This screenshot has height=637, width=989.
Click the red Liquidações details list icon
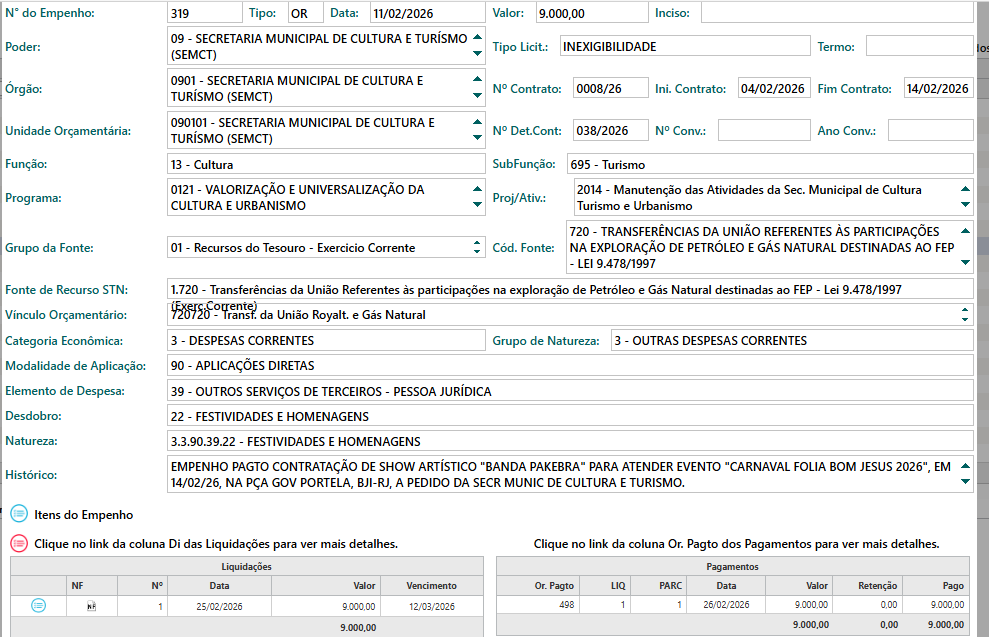(19, 544)
